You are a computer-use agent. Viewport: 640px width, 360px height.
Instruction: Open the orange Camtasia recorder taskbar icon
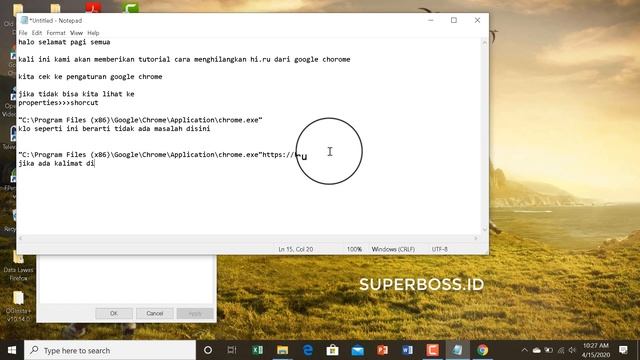point(432,350)
